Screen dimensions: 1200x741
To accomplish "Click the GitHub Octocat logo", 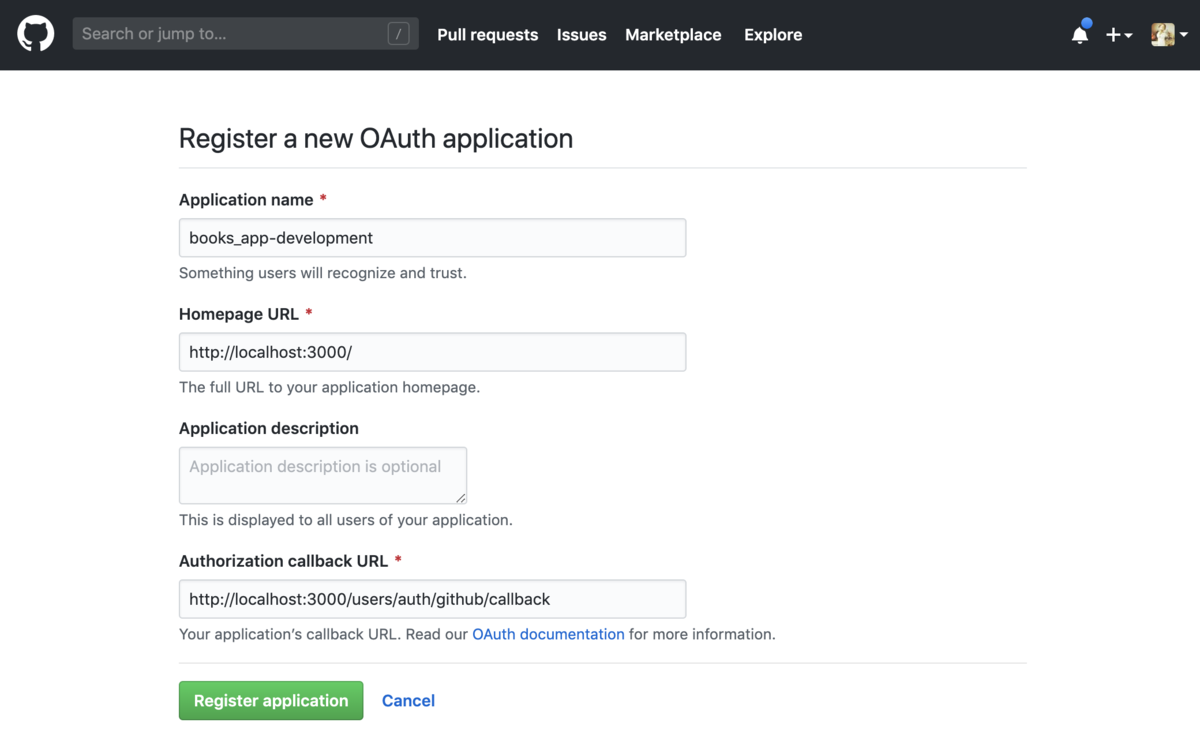I will (x=36, y=34).
